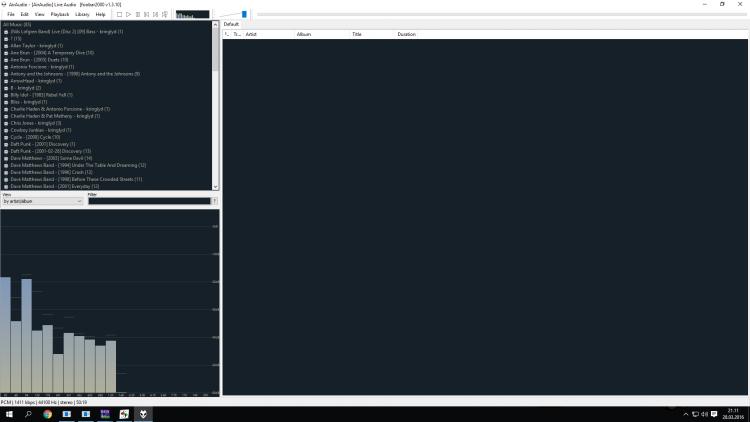The height and width of the screenshot is (422, 750).
Task: Select the Default playlist tab
Action: click(x=232, y=24)
